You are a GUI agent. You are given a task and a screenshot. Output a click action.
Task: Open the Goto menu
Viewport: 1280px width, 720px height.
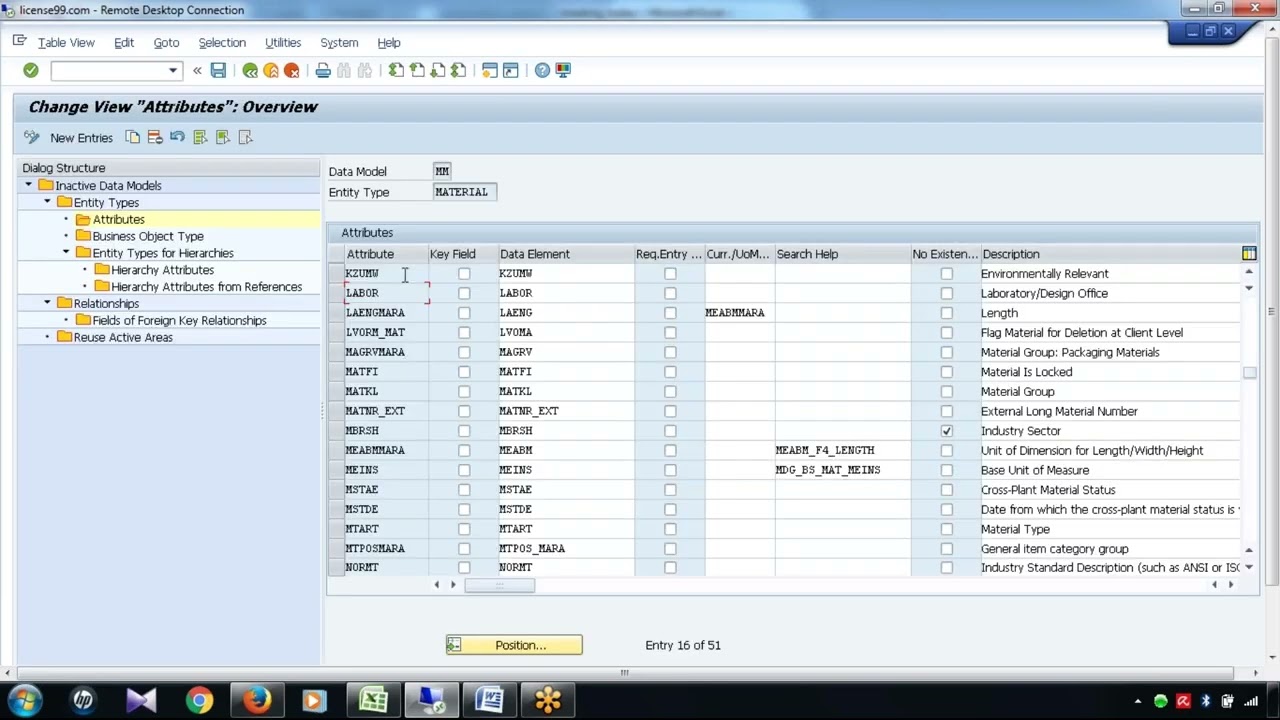166,43
